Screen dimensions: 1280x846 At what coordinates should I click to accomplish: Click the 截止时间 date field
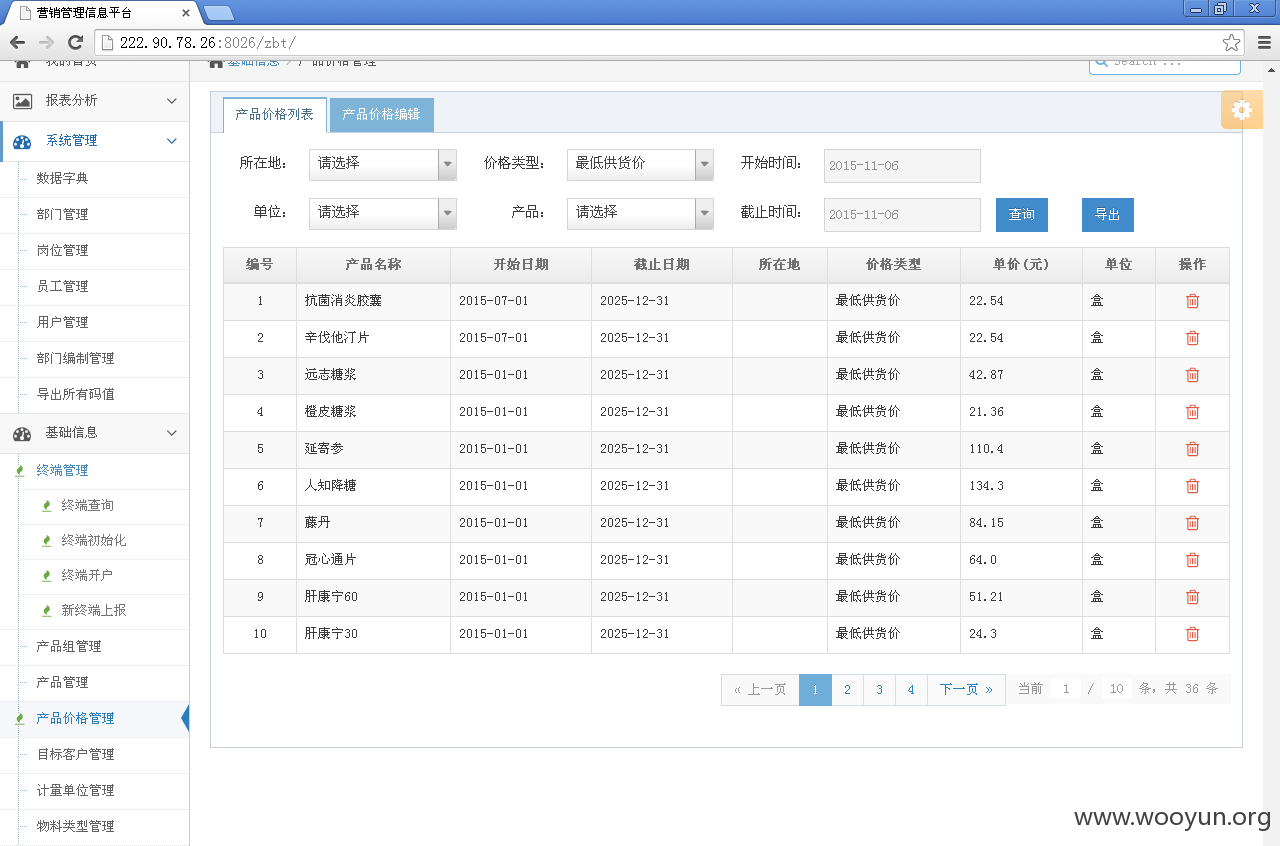(x=902, y=215)
